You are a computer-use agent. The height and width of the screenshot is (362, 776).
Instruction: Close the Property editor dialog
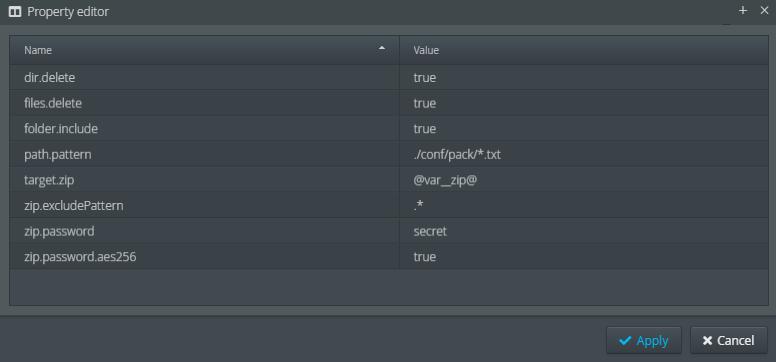click(x=764, y=10)
